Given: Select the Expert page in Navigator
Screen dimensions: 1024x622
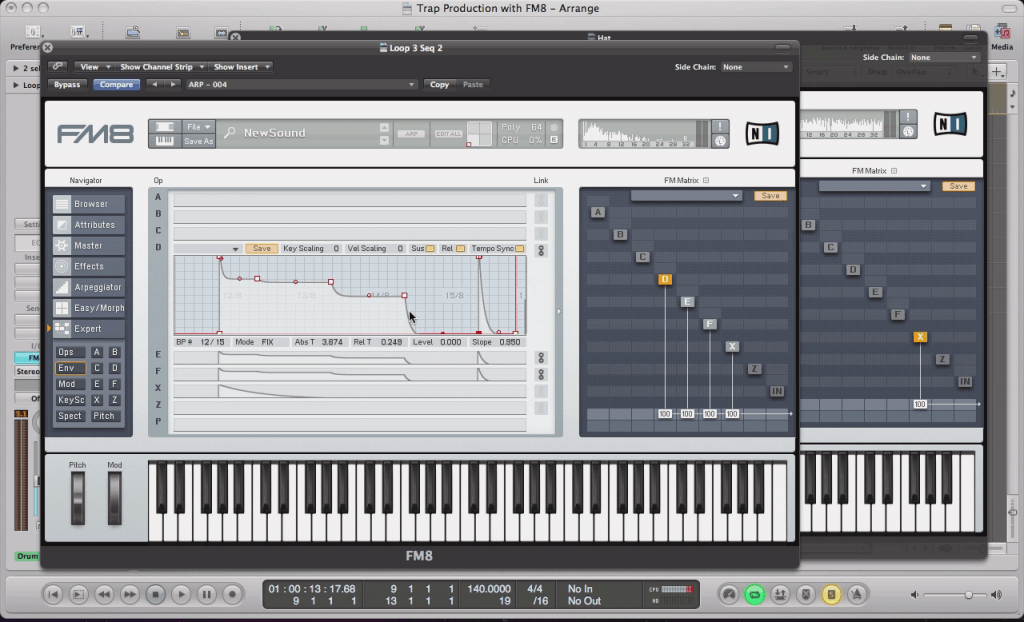Looking at the screenshot, I should (x=89, y=329).
